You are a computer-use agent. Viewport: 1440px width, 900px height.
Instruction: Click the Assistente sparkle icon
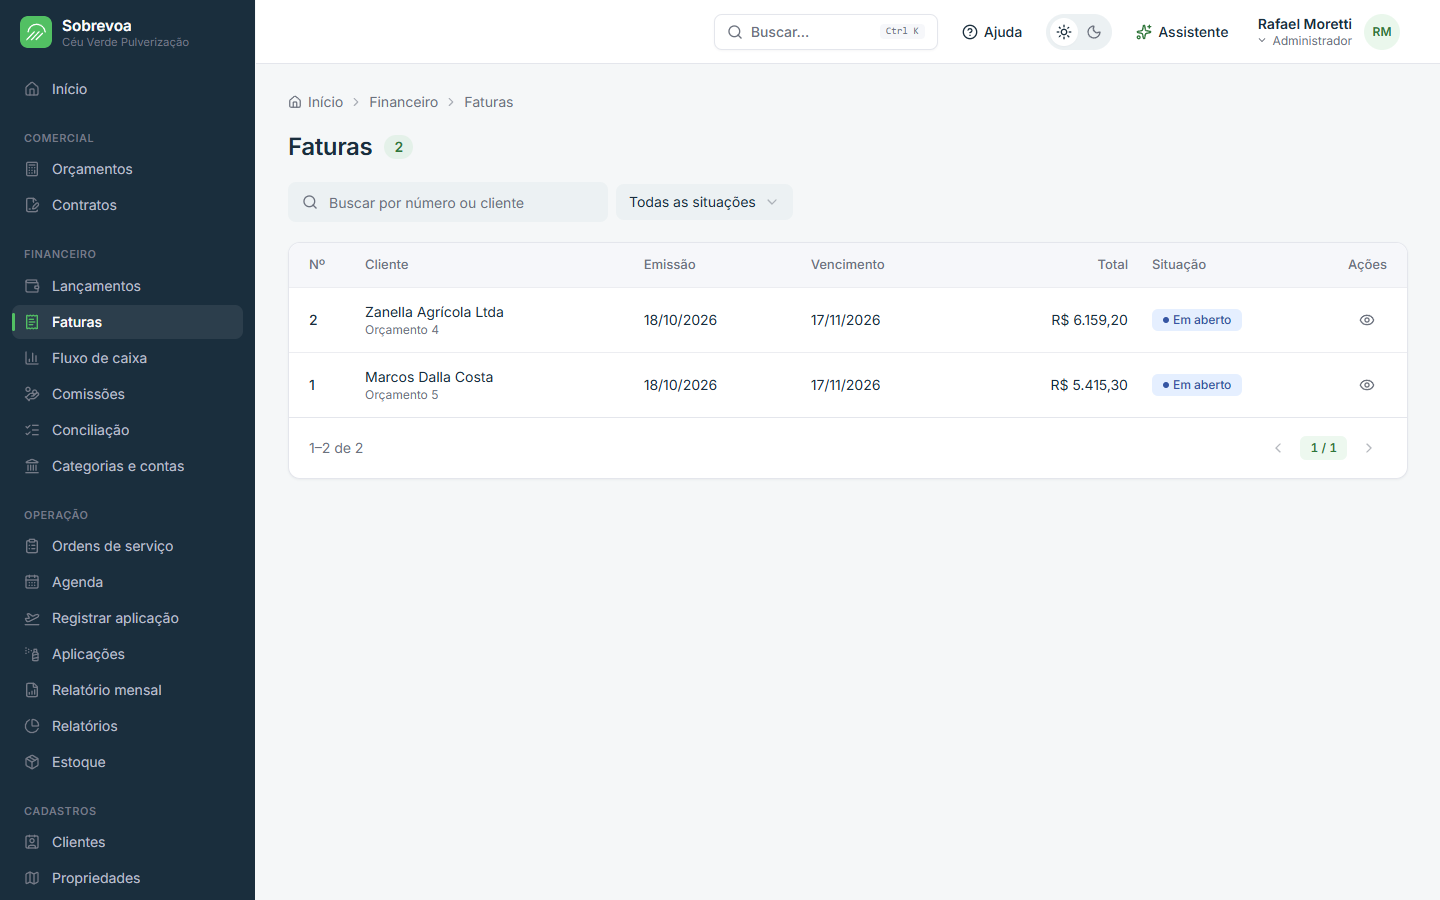point(1144,32)
